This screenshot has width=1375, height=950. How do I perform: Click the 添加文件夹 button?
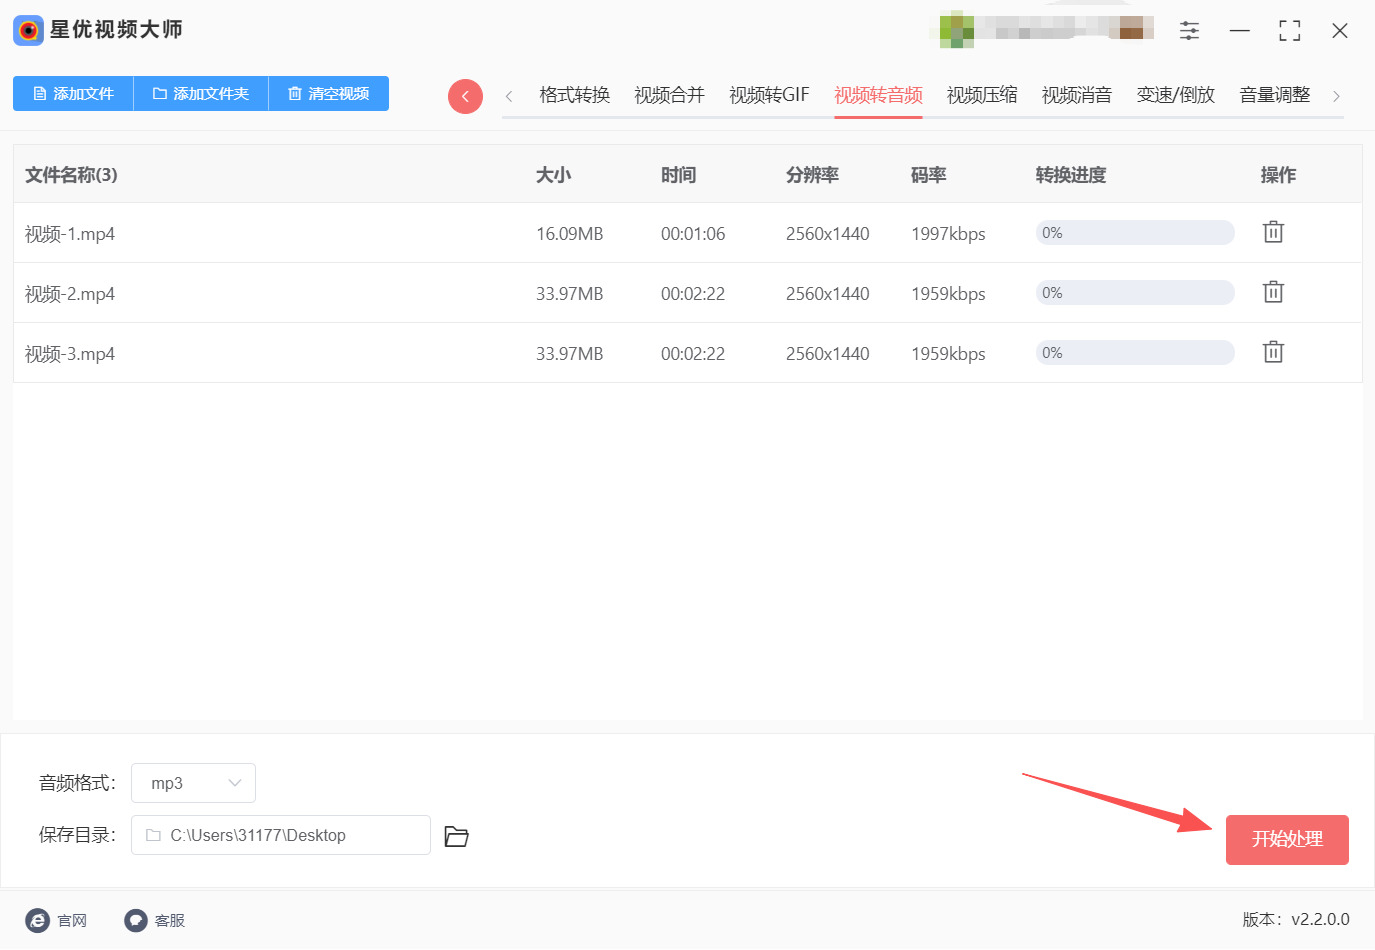(201, 94)
